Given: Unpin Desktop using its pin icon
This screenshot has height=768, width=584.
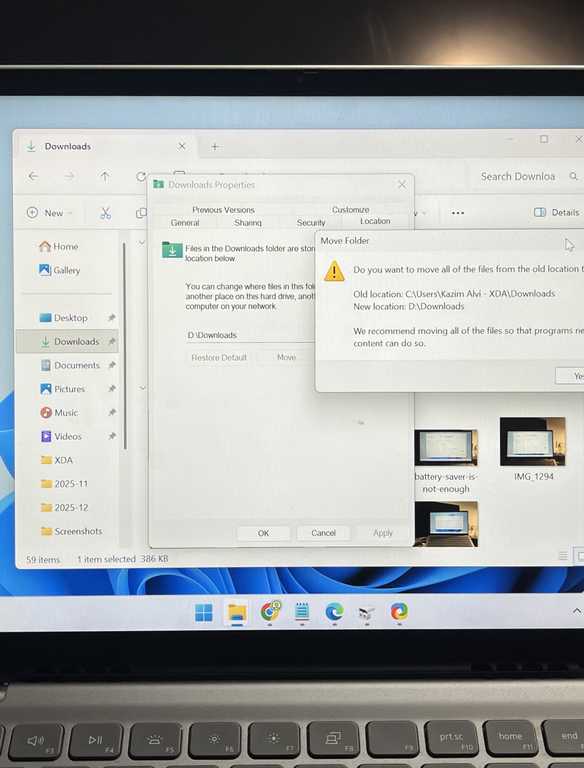Looking at the screenshot, I should tap(112, 317).
